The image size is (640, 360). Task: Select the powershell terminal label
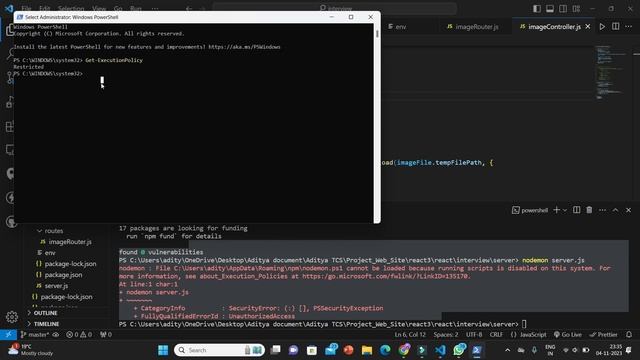(x=530, y=210)
